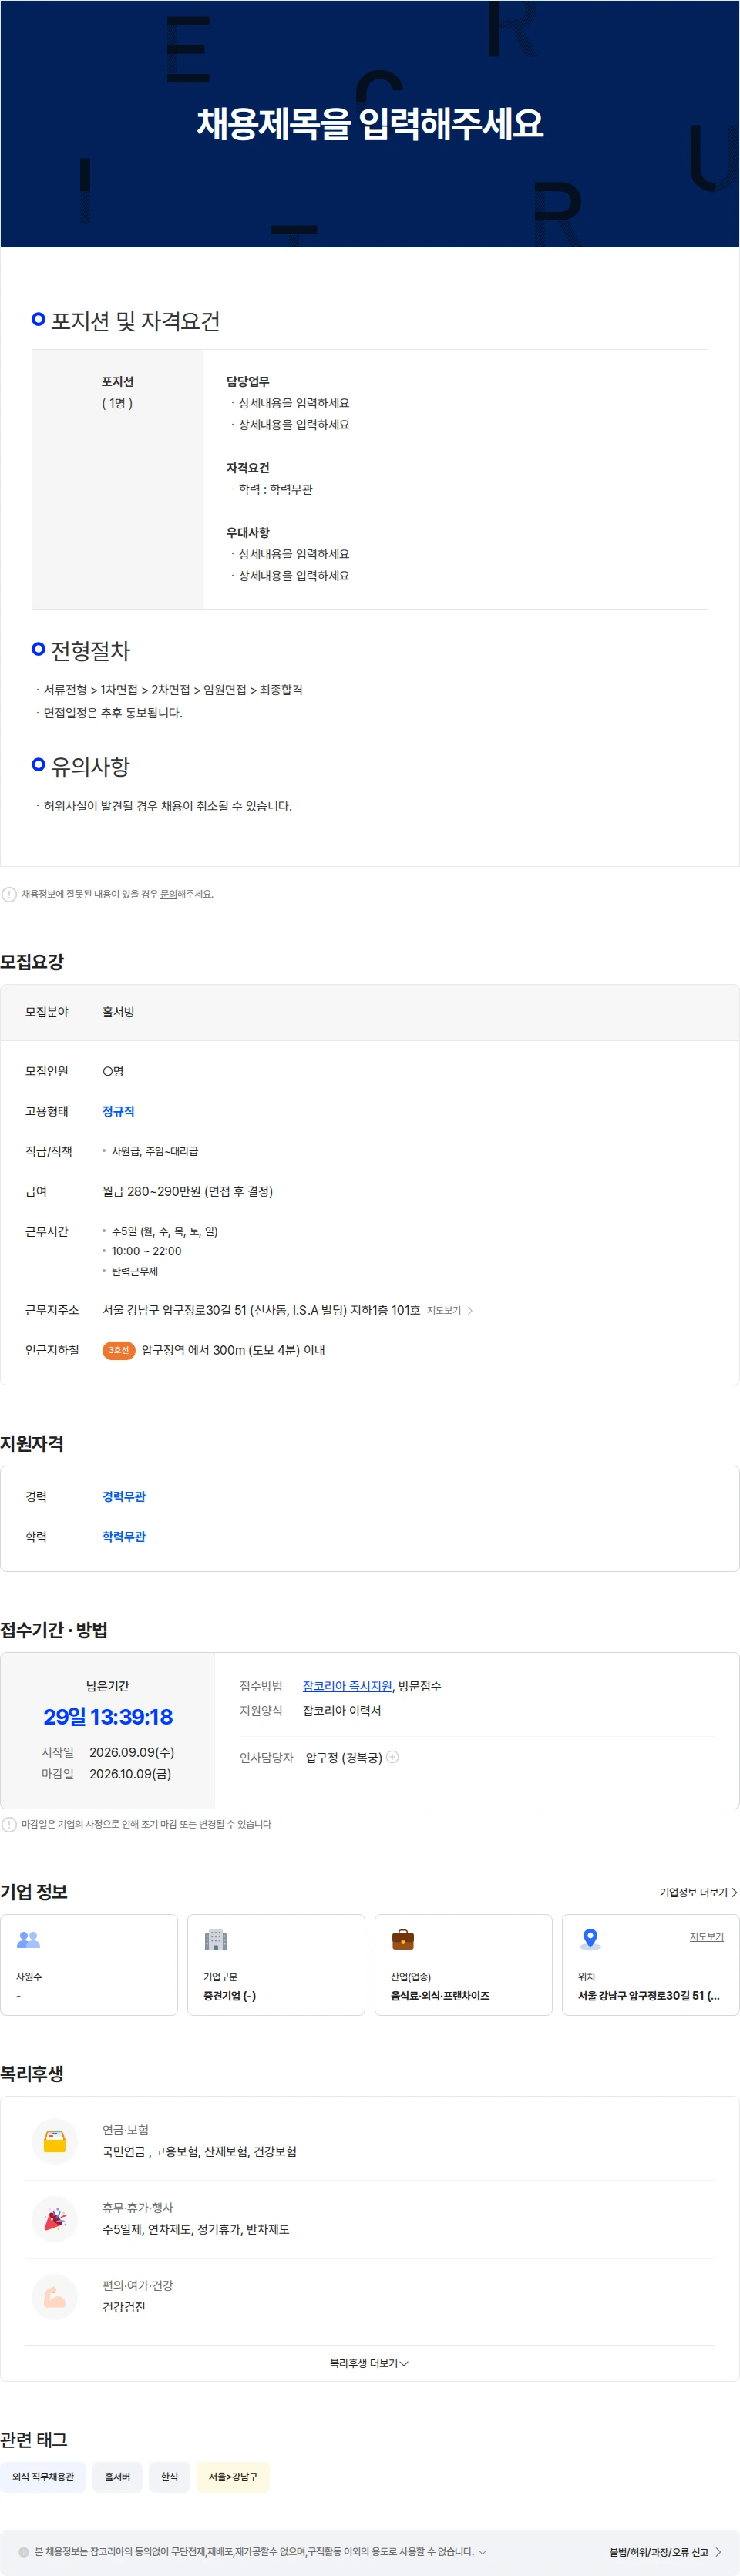Viewport: 740px width, 2576px height.
Task: Click the 정규직 employment type link
Action: tap(118, 1111)
